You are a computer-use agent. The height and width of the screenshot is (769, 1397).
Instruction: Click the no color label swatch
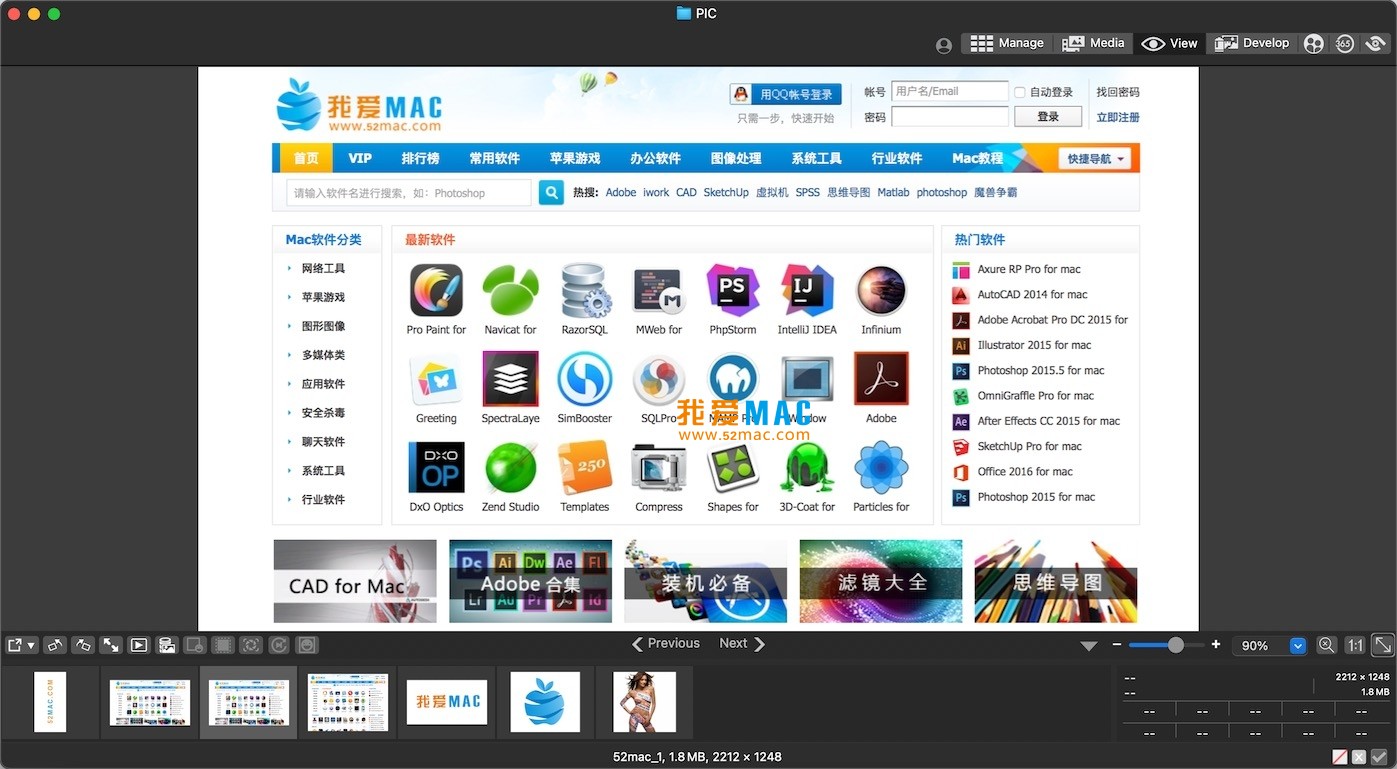1341,757
